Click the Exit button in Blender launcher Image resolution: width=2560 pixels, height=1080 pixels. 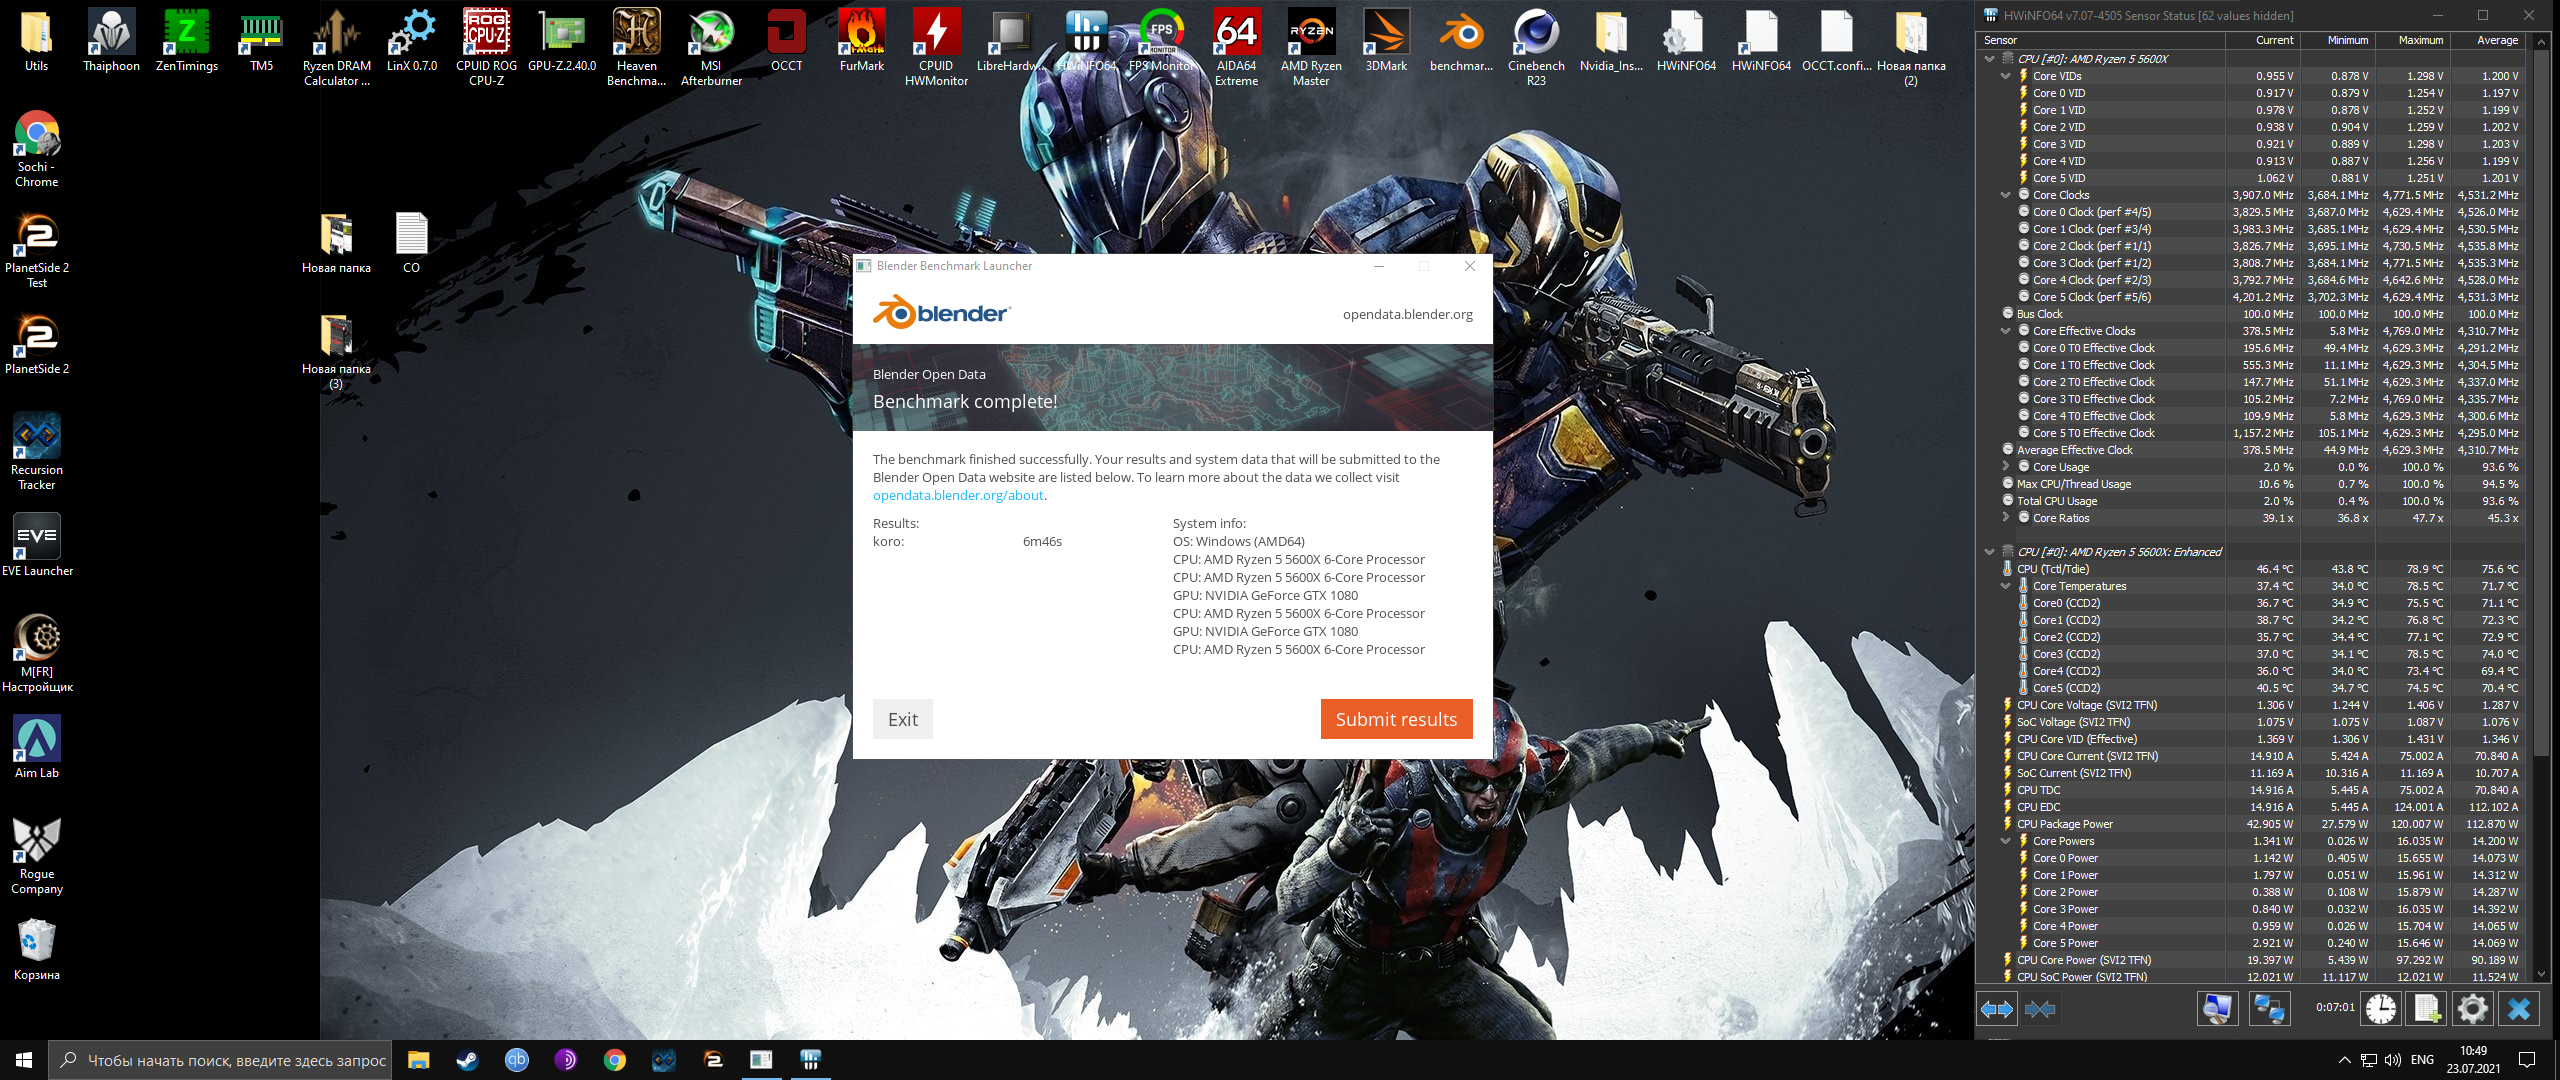902,719
